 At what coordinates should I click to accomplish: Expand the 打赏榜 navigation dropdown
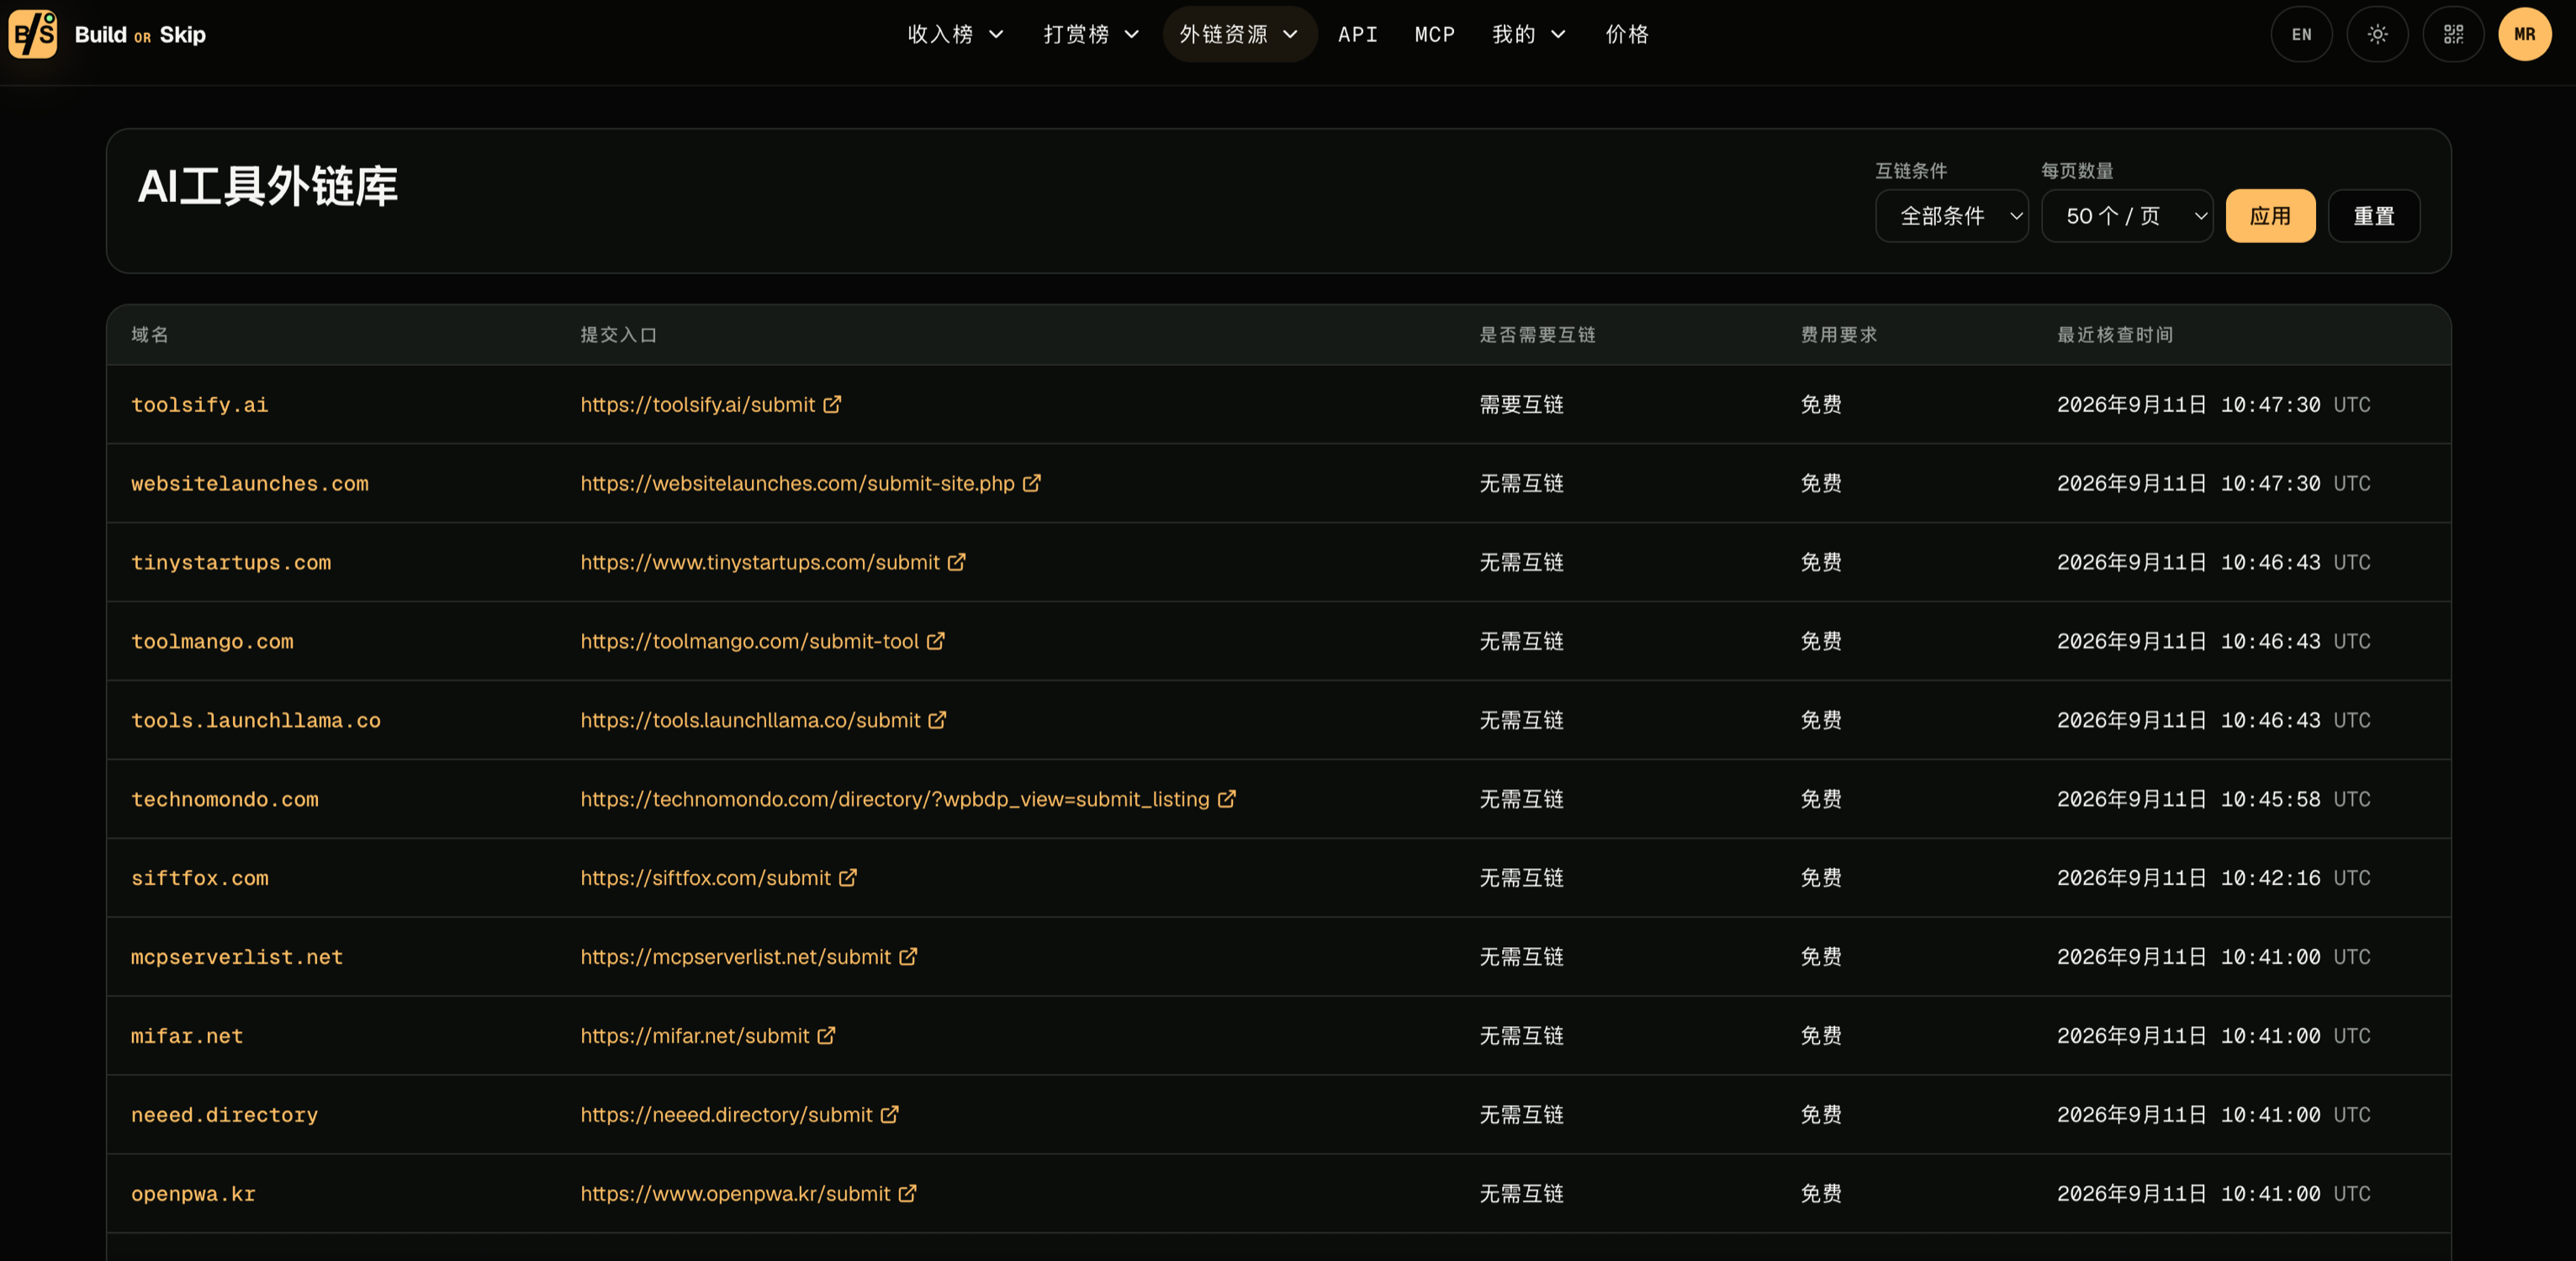click(x=1091, y=34)
